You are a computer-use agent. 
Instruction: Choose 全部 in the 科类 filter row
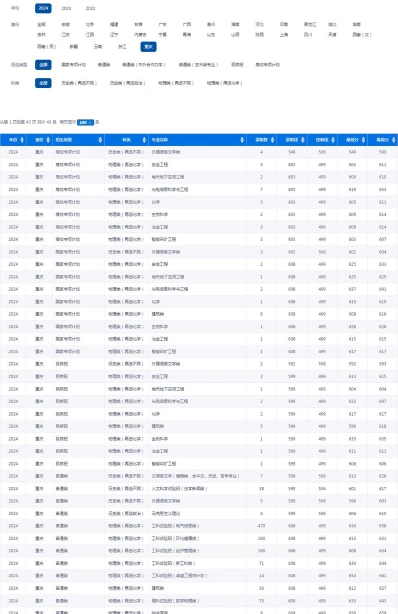tap(43, 83)
